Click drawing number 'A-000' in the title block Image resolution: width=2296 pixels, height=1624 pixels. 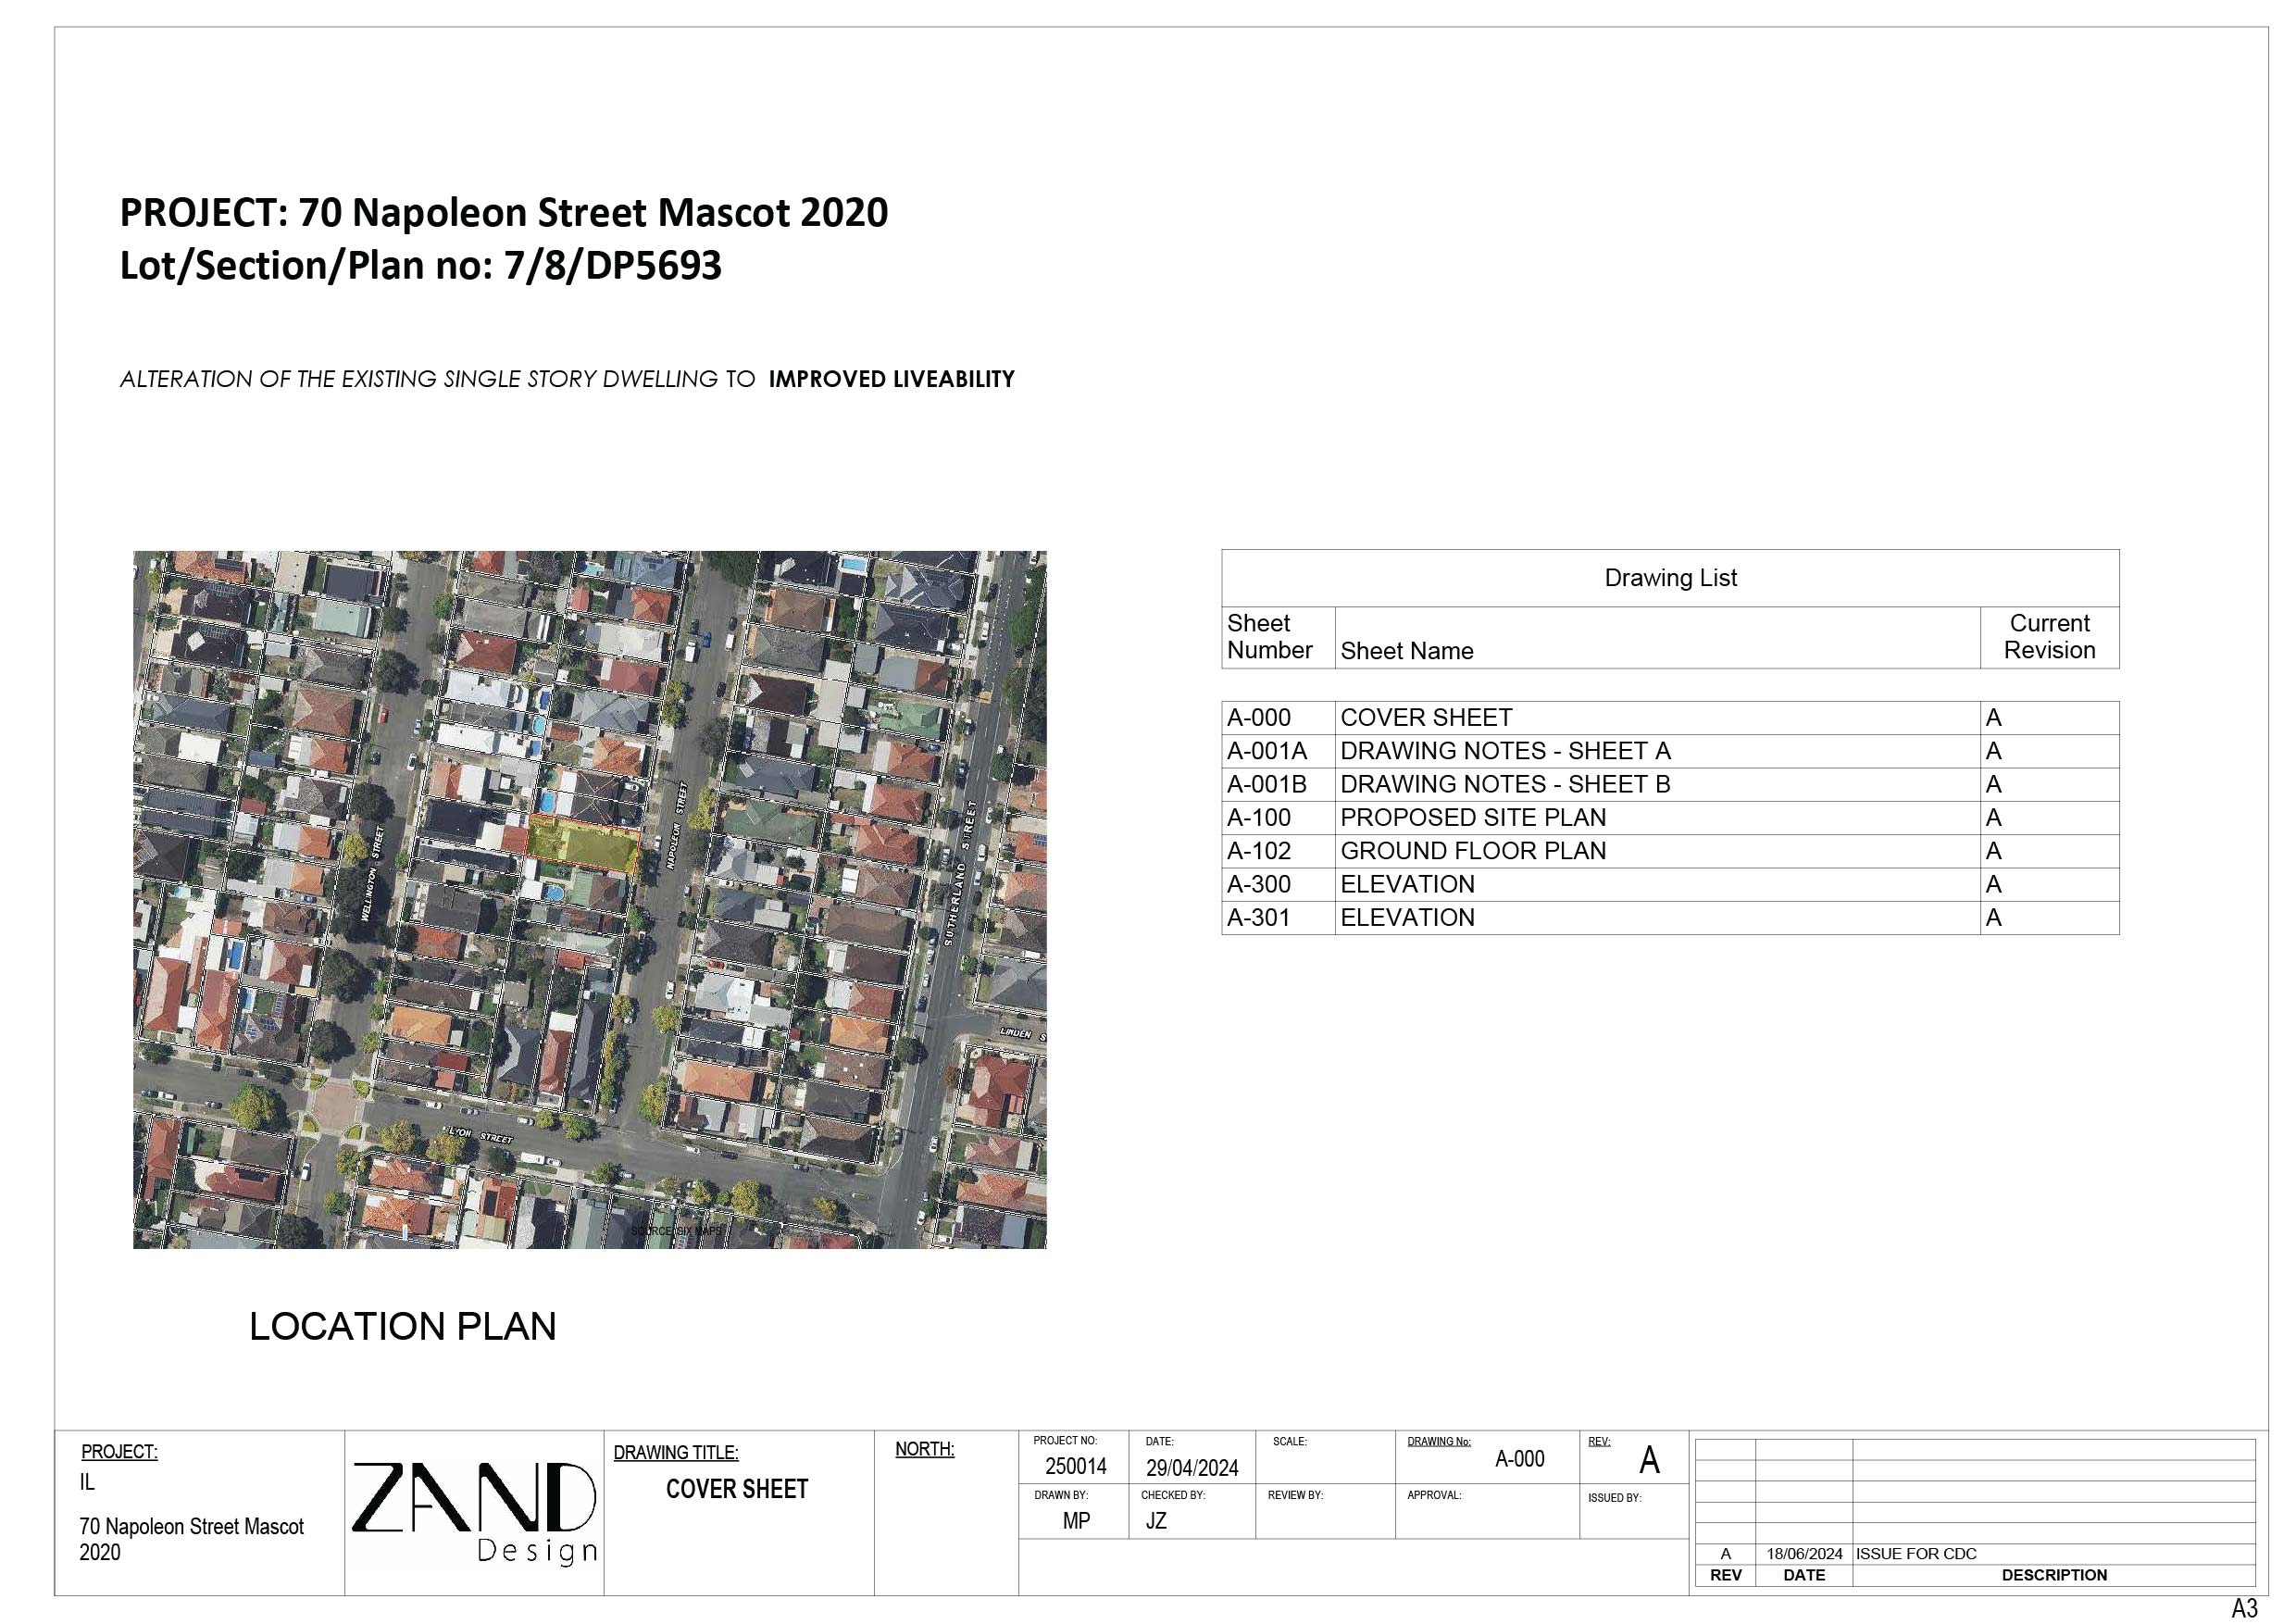click(x=1519, y=1459)
